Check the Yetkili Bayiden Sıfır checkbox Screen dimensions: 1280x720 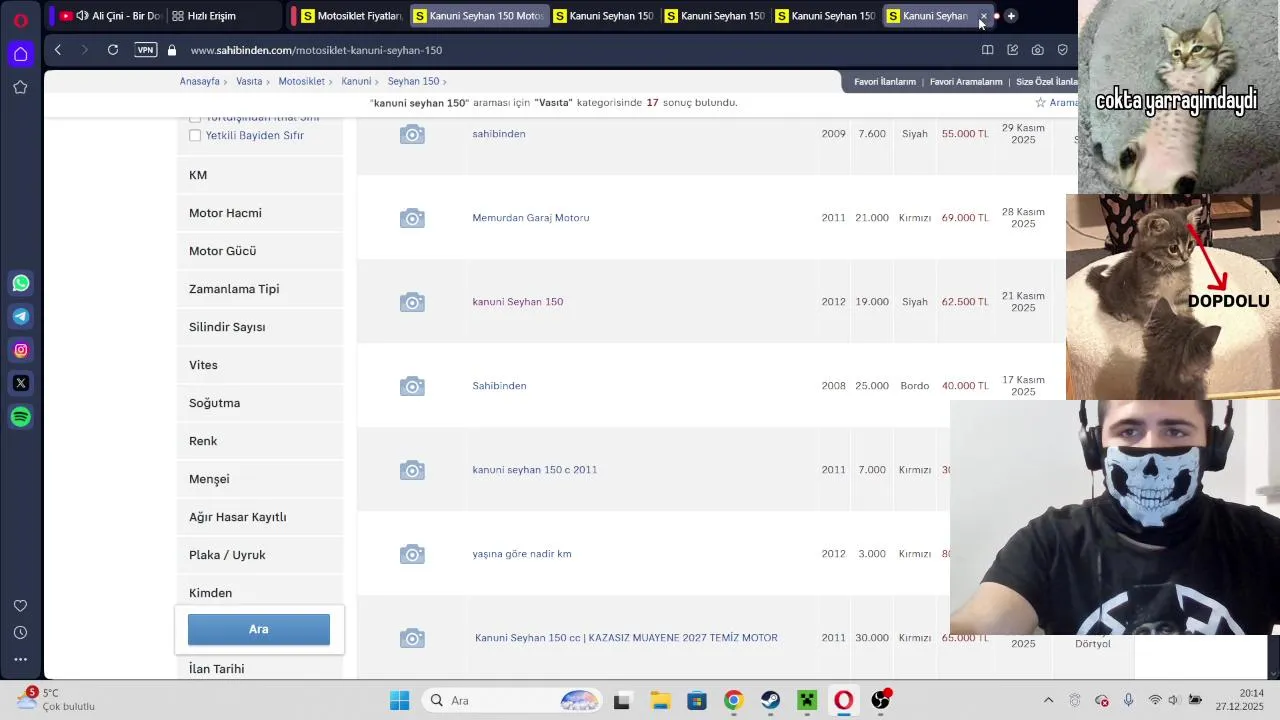(195, 135)
